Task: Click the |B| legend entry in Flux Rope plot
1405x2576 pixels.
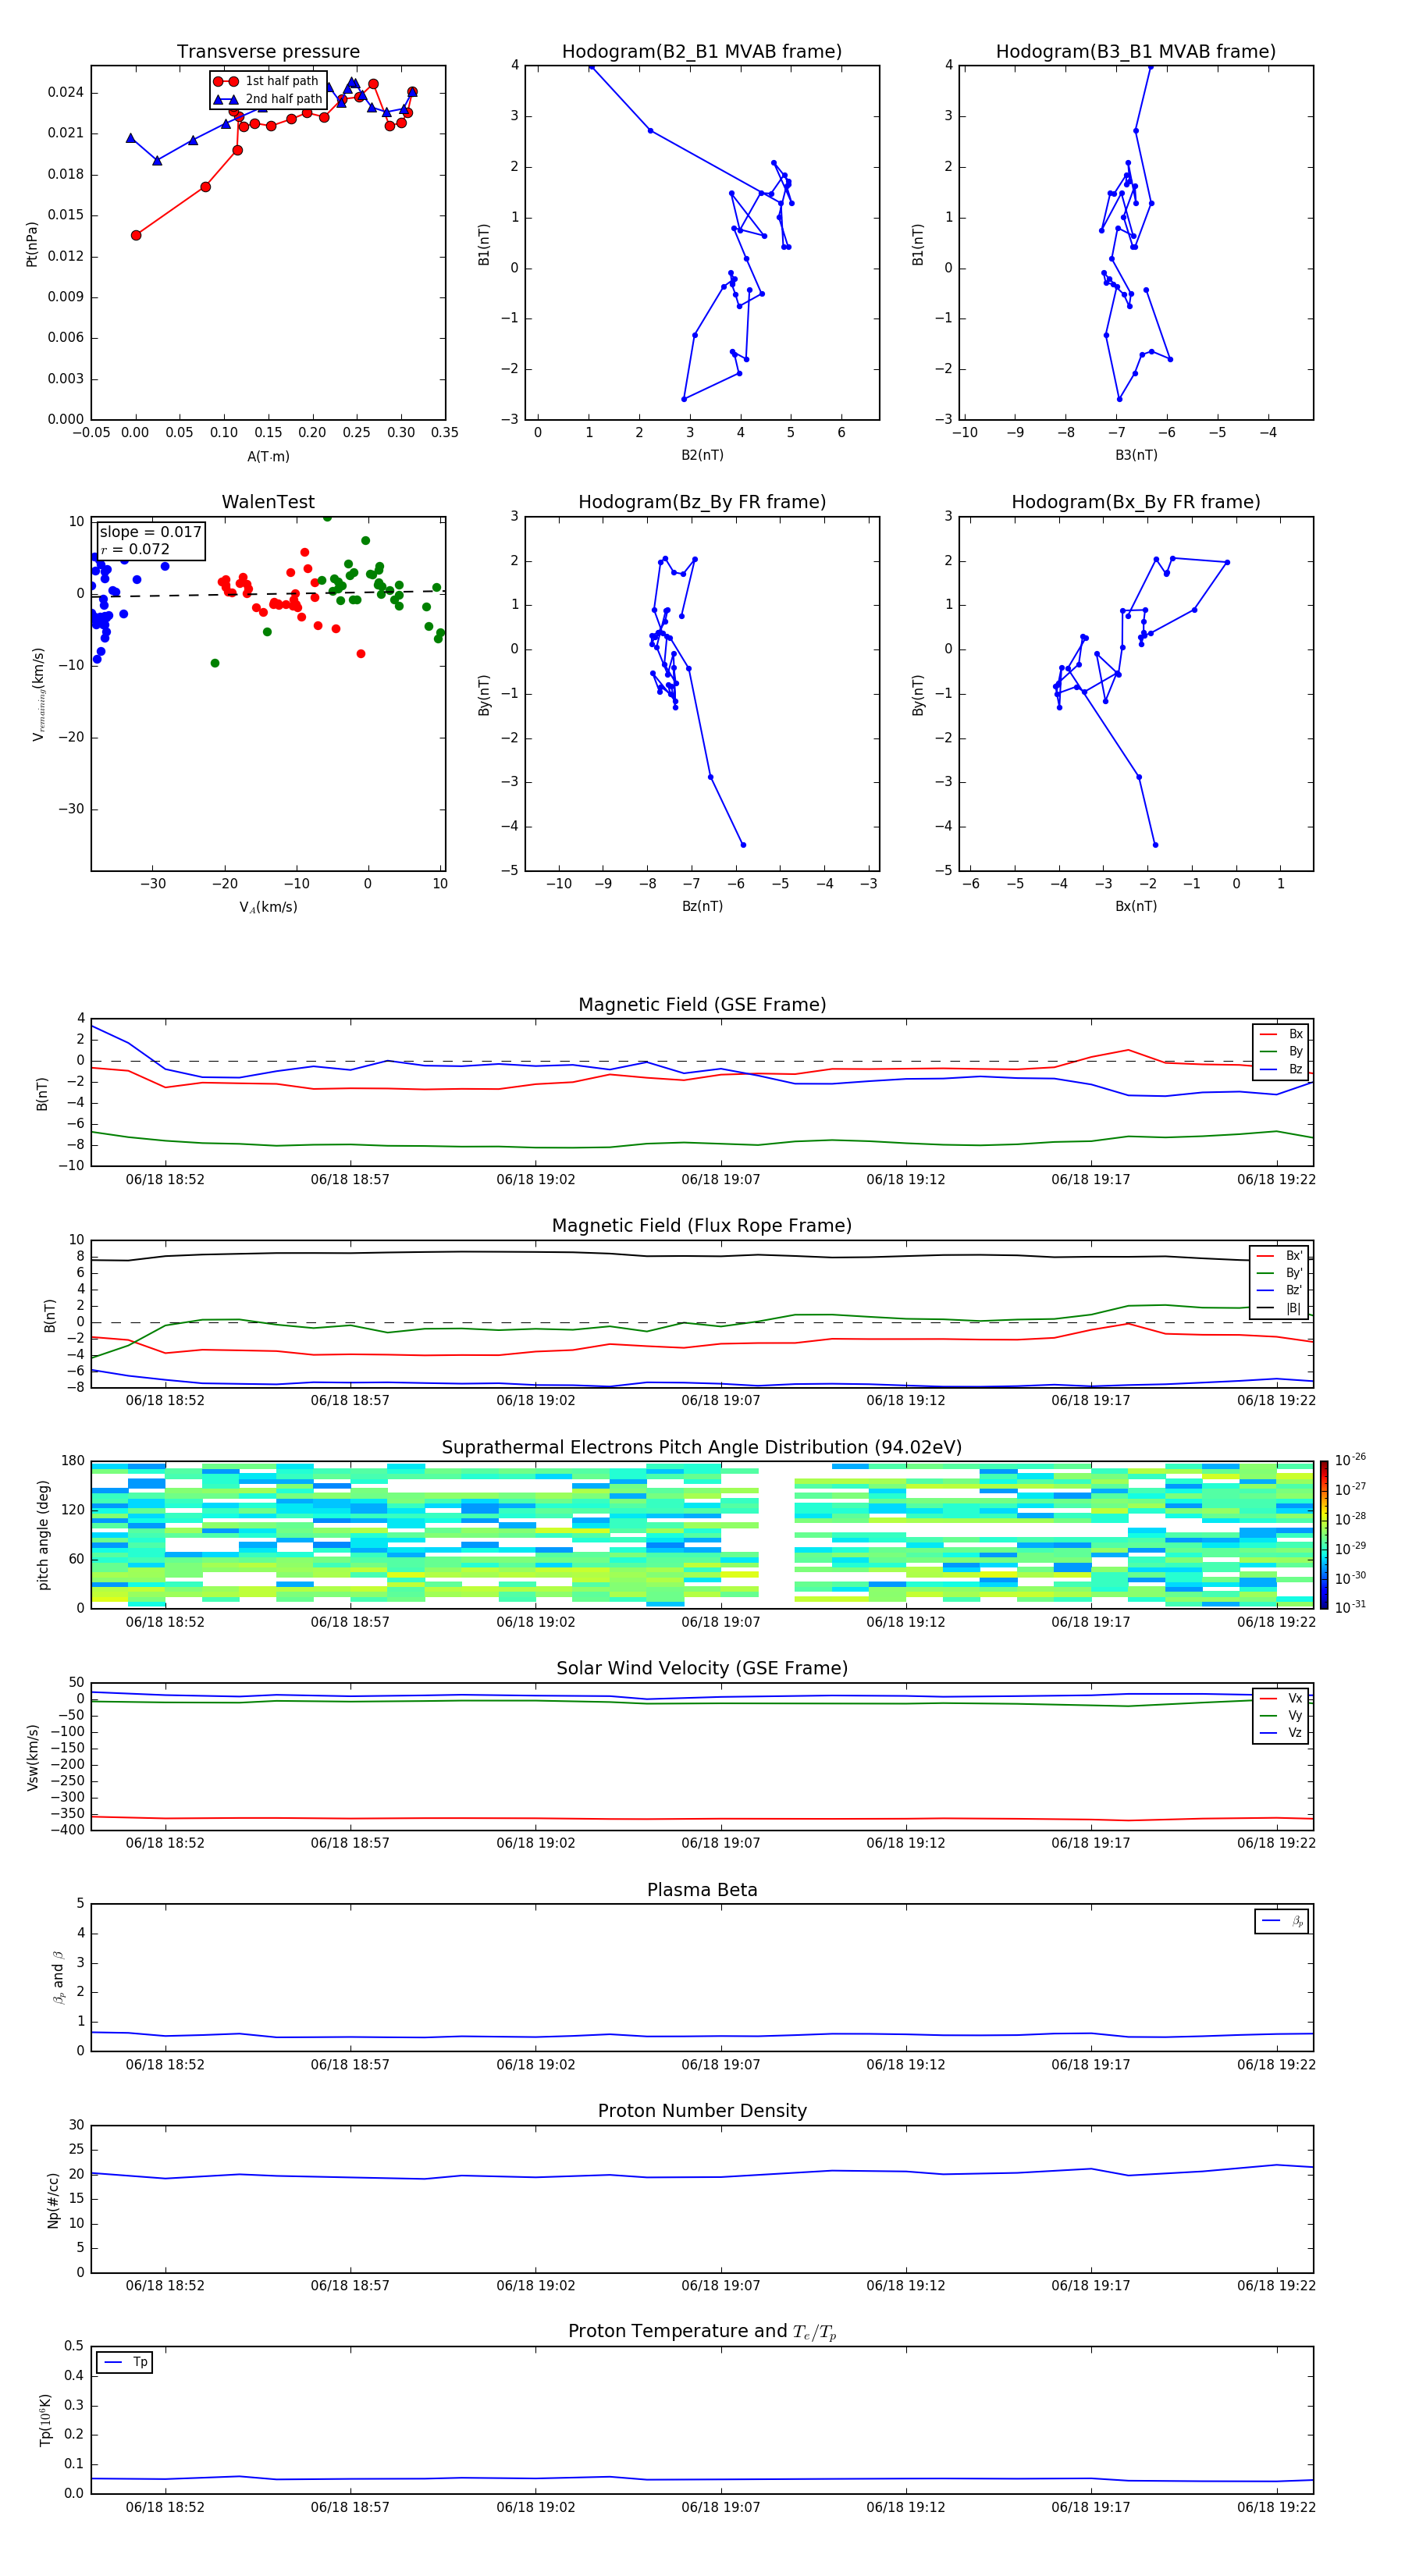Action: pos(1280,1308)
